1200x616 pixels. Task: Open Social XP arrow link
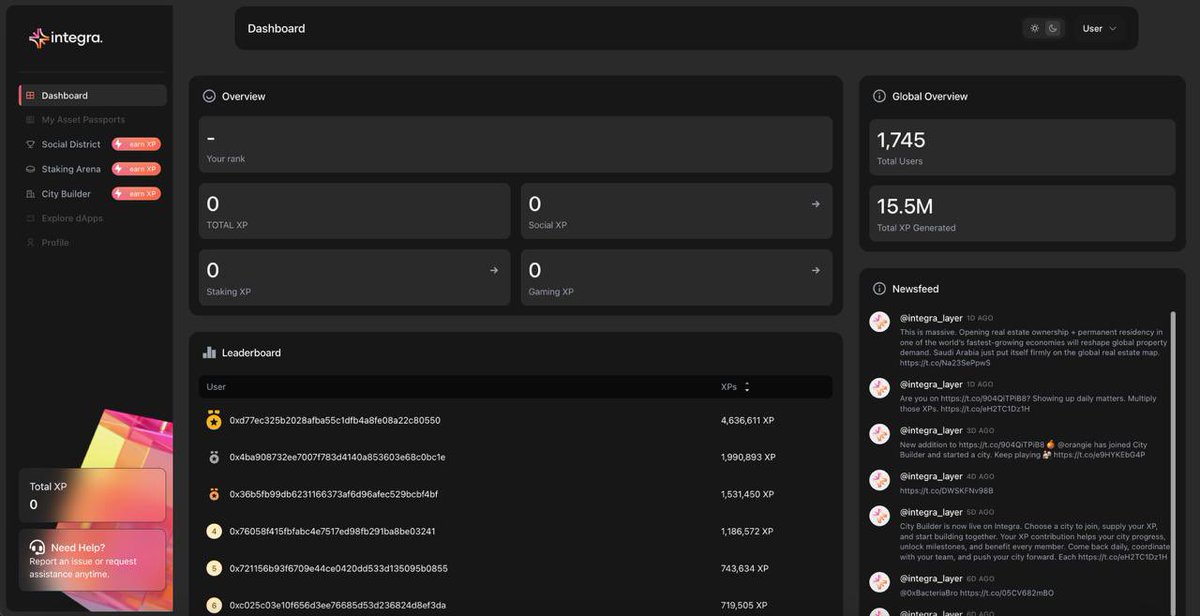click(816, 204)
